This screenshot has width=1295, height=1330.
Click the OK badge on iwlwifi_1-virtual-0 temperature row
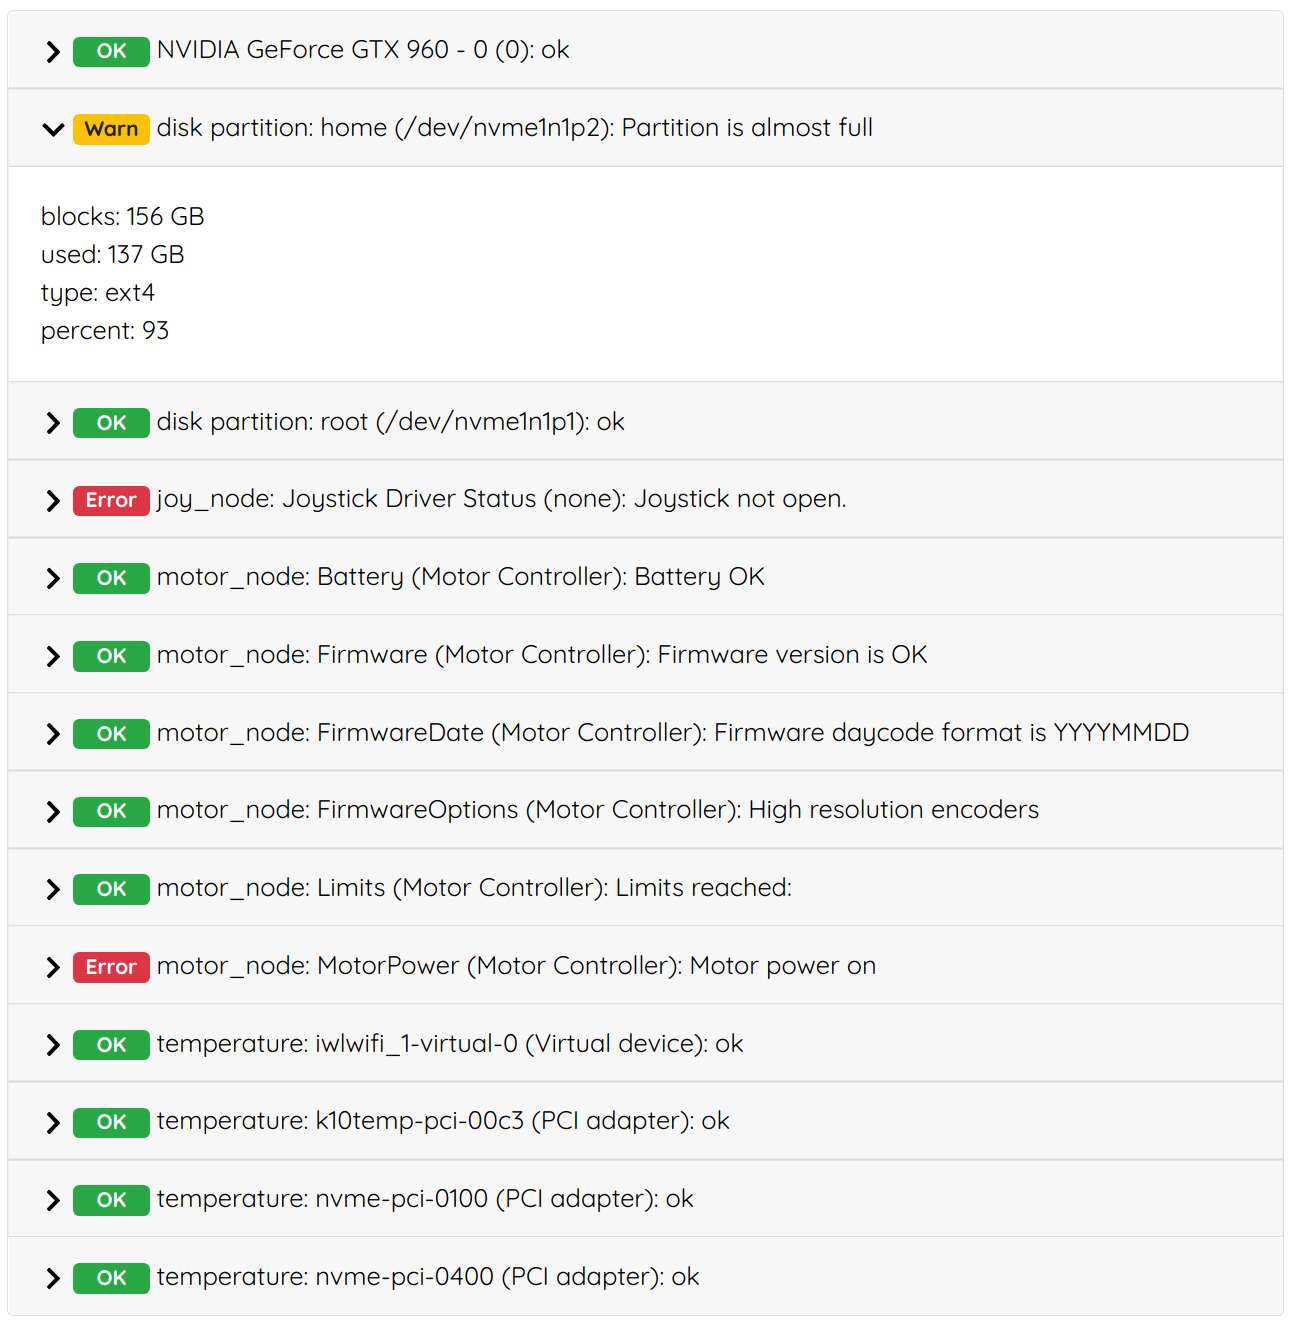point(110,1043)
